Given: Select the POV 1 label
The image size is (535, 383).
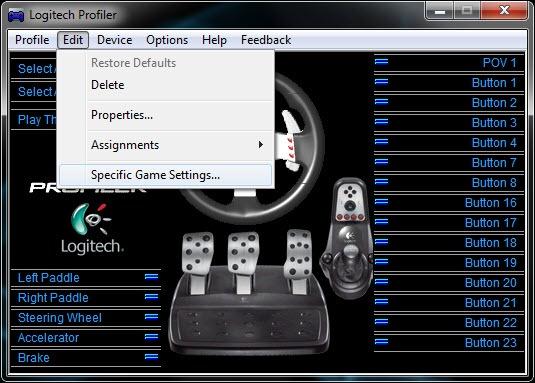Looking at the screenshot, I should tap(499, 63).
